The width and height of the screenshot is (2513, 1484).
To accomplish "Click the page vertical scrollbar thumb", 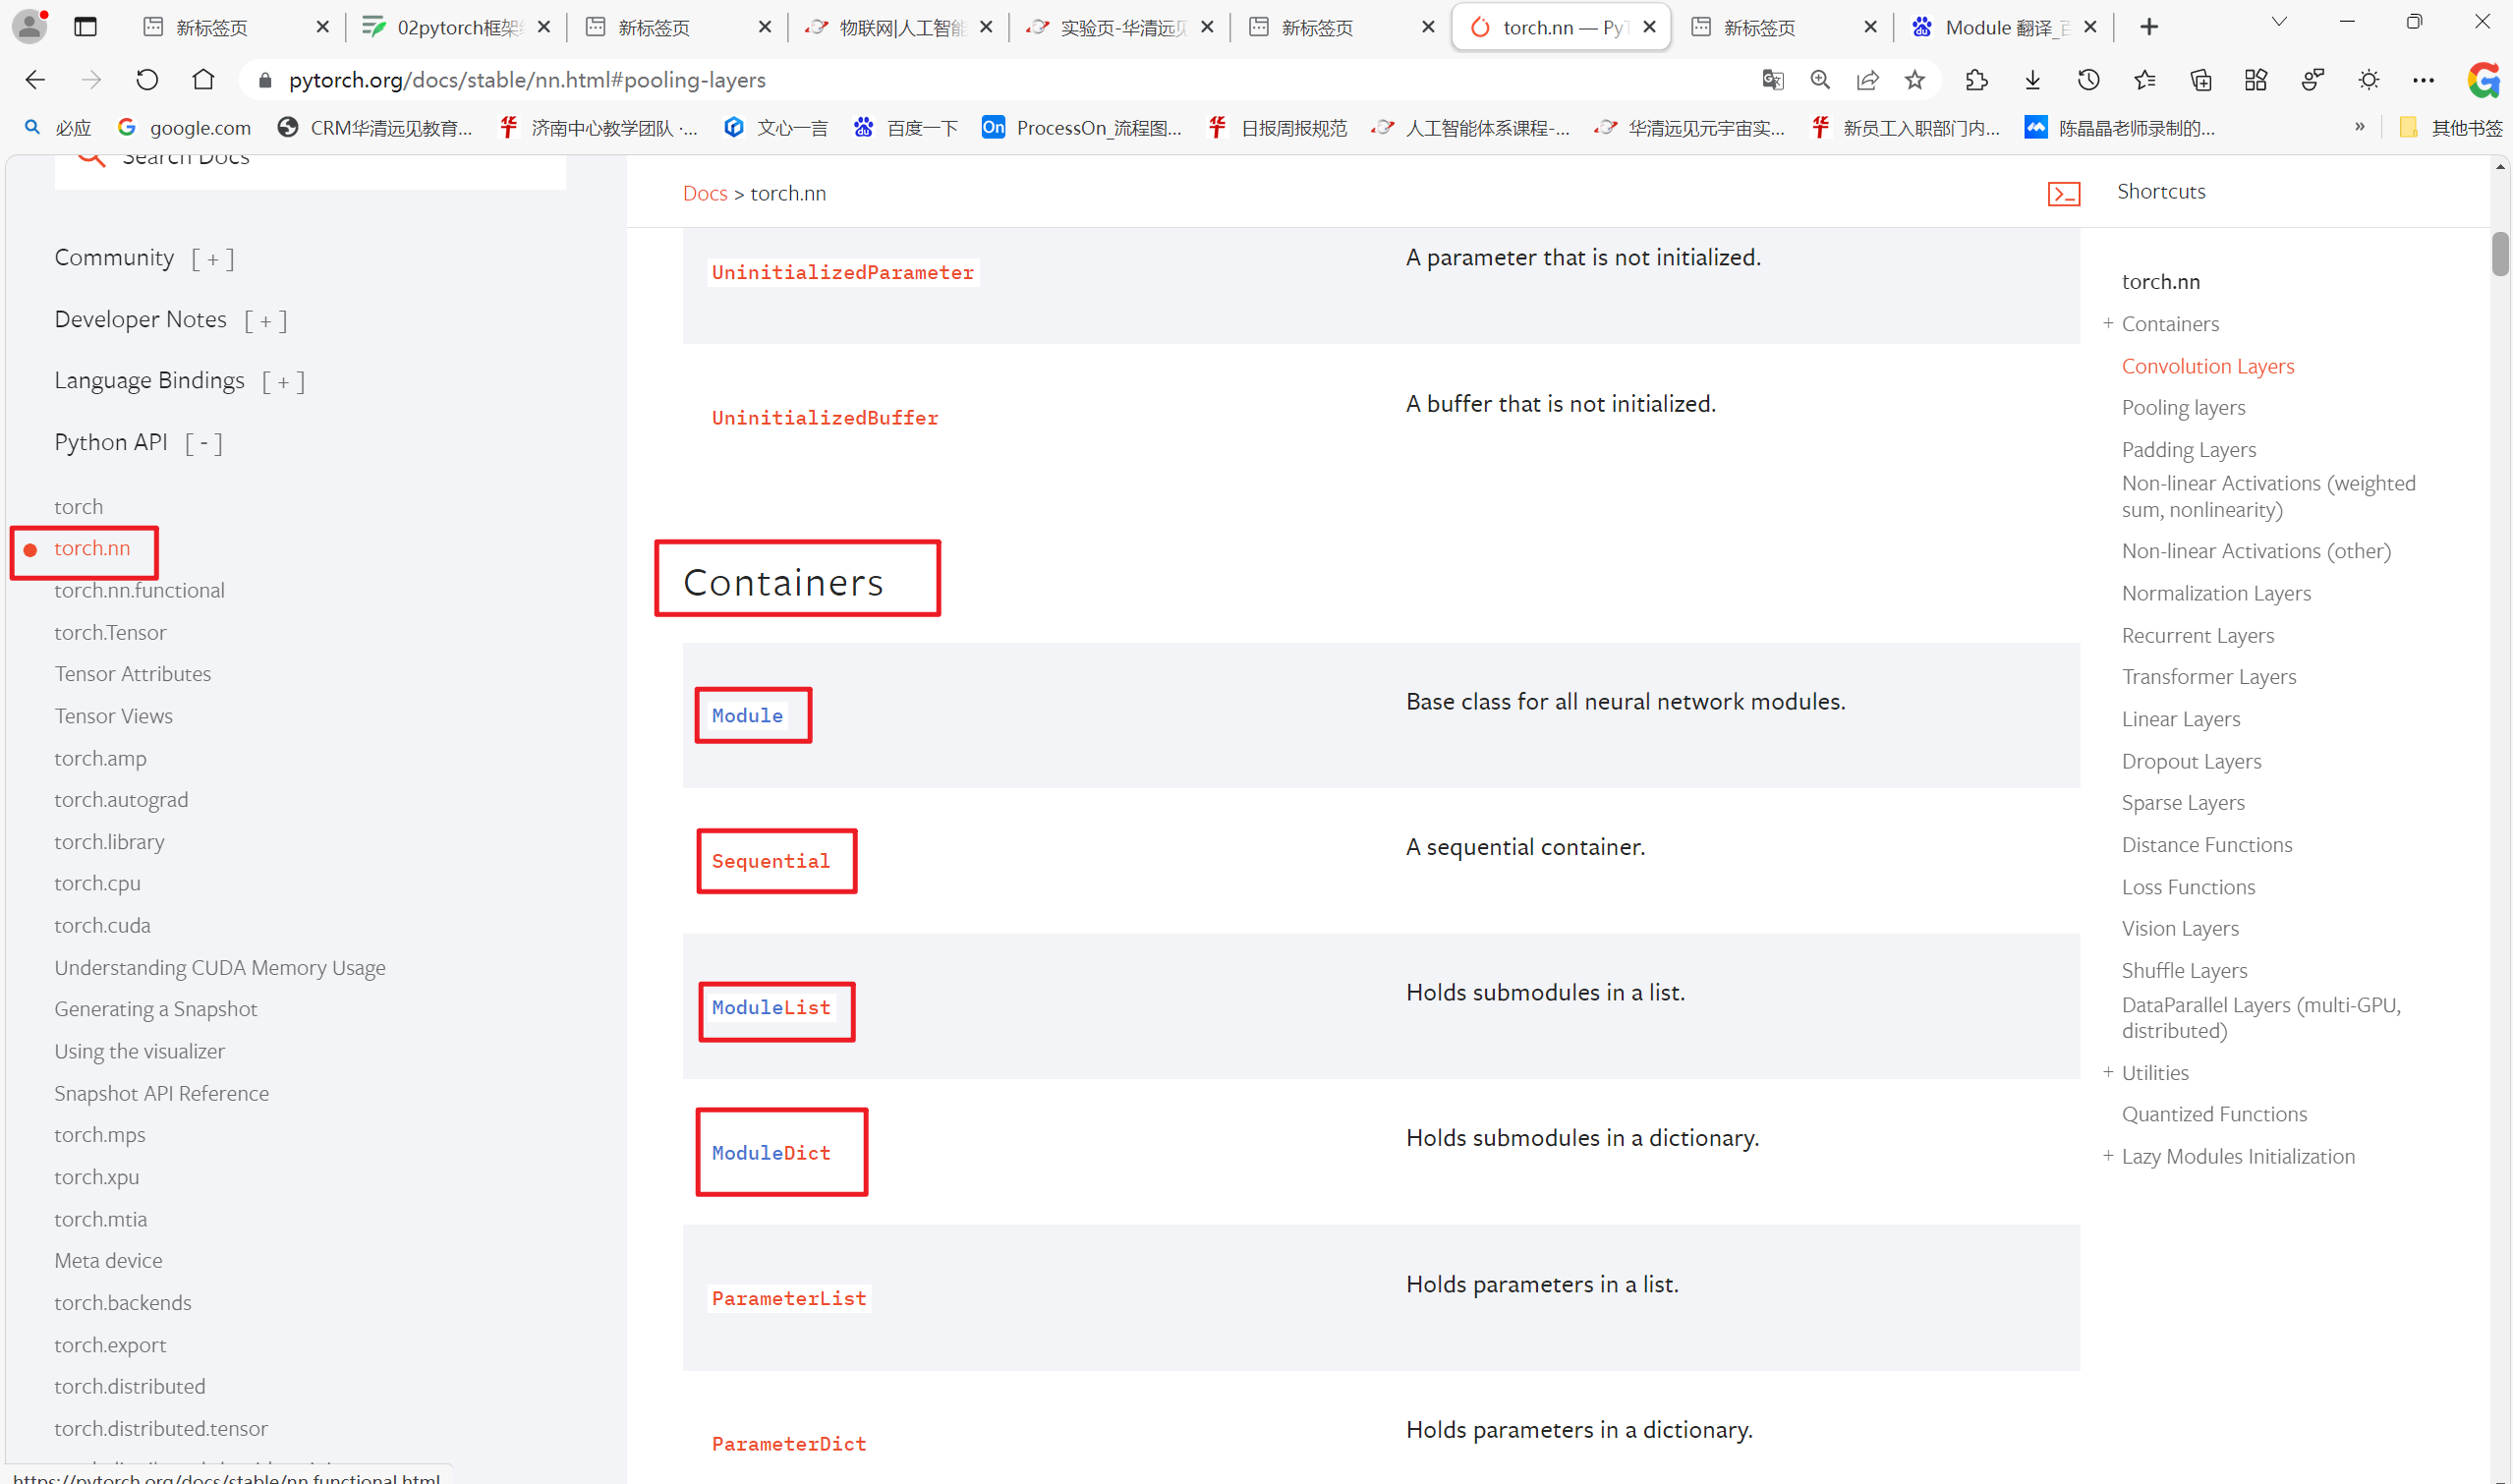I will tap(2499, 252).
